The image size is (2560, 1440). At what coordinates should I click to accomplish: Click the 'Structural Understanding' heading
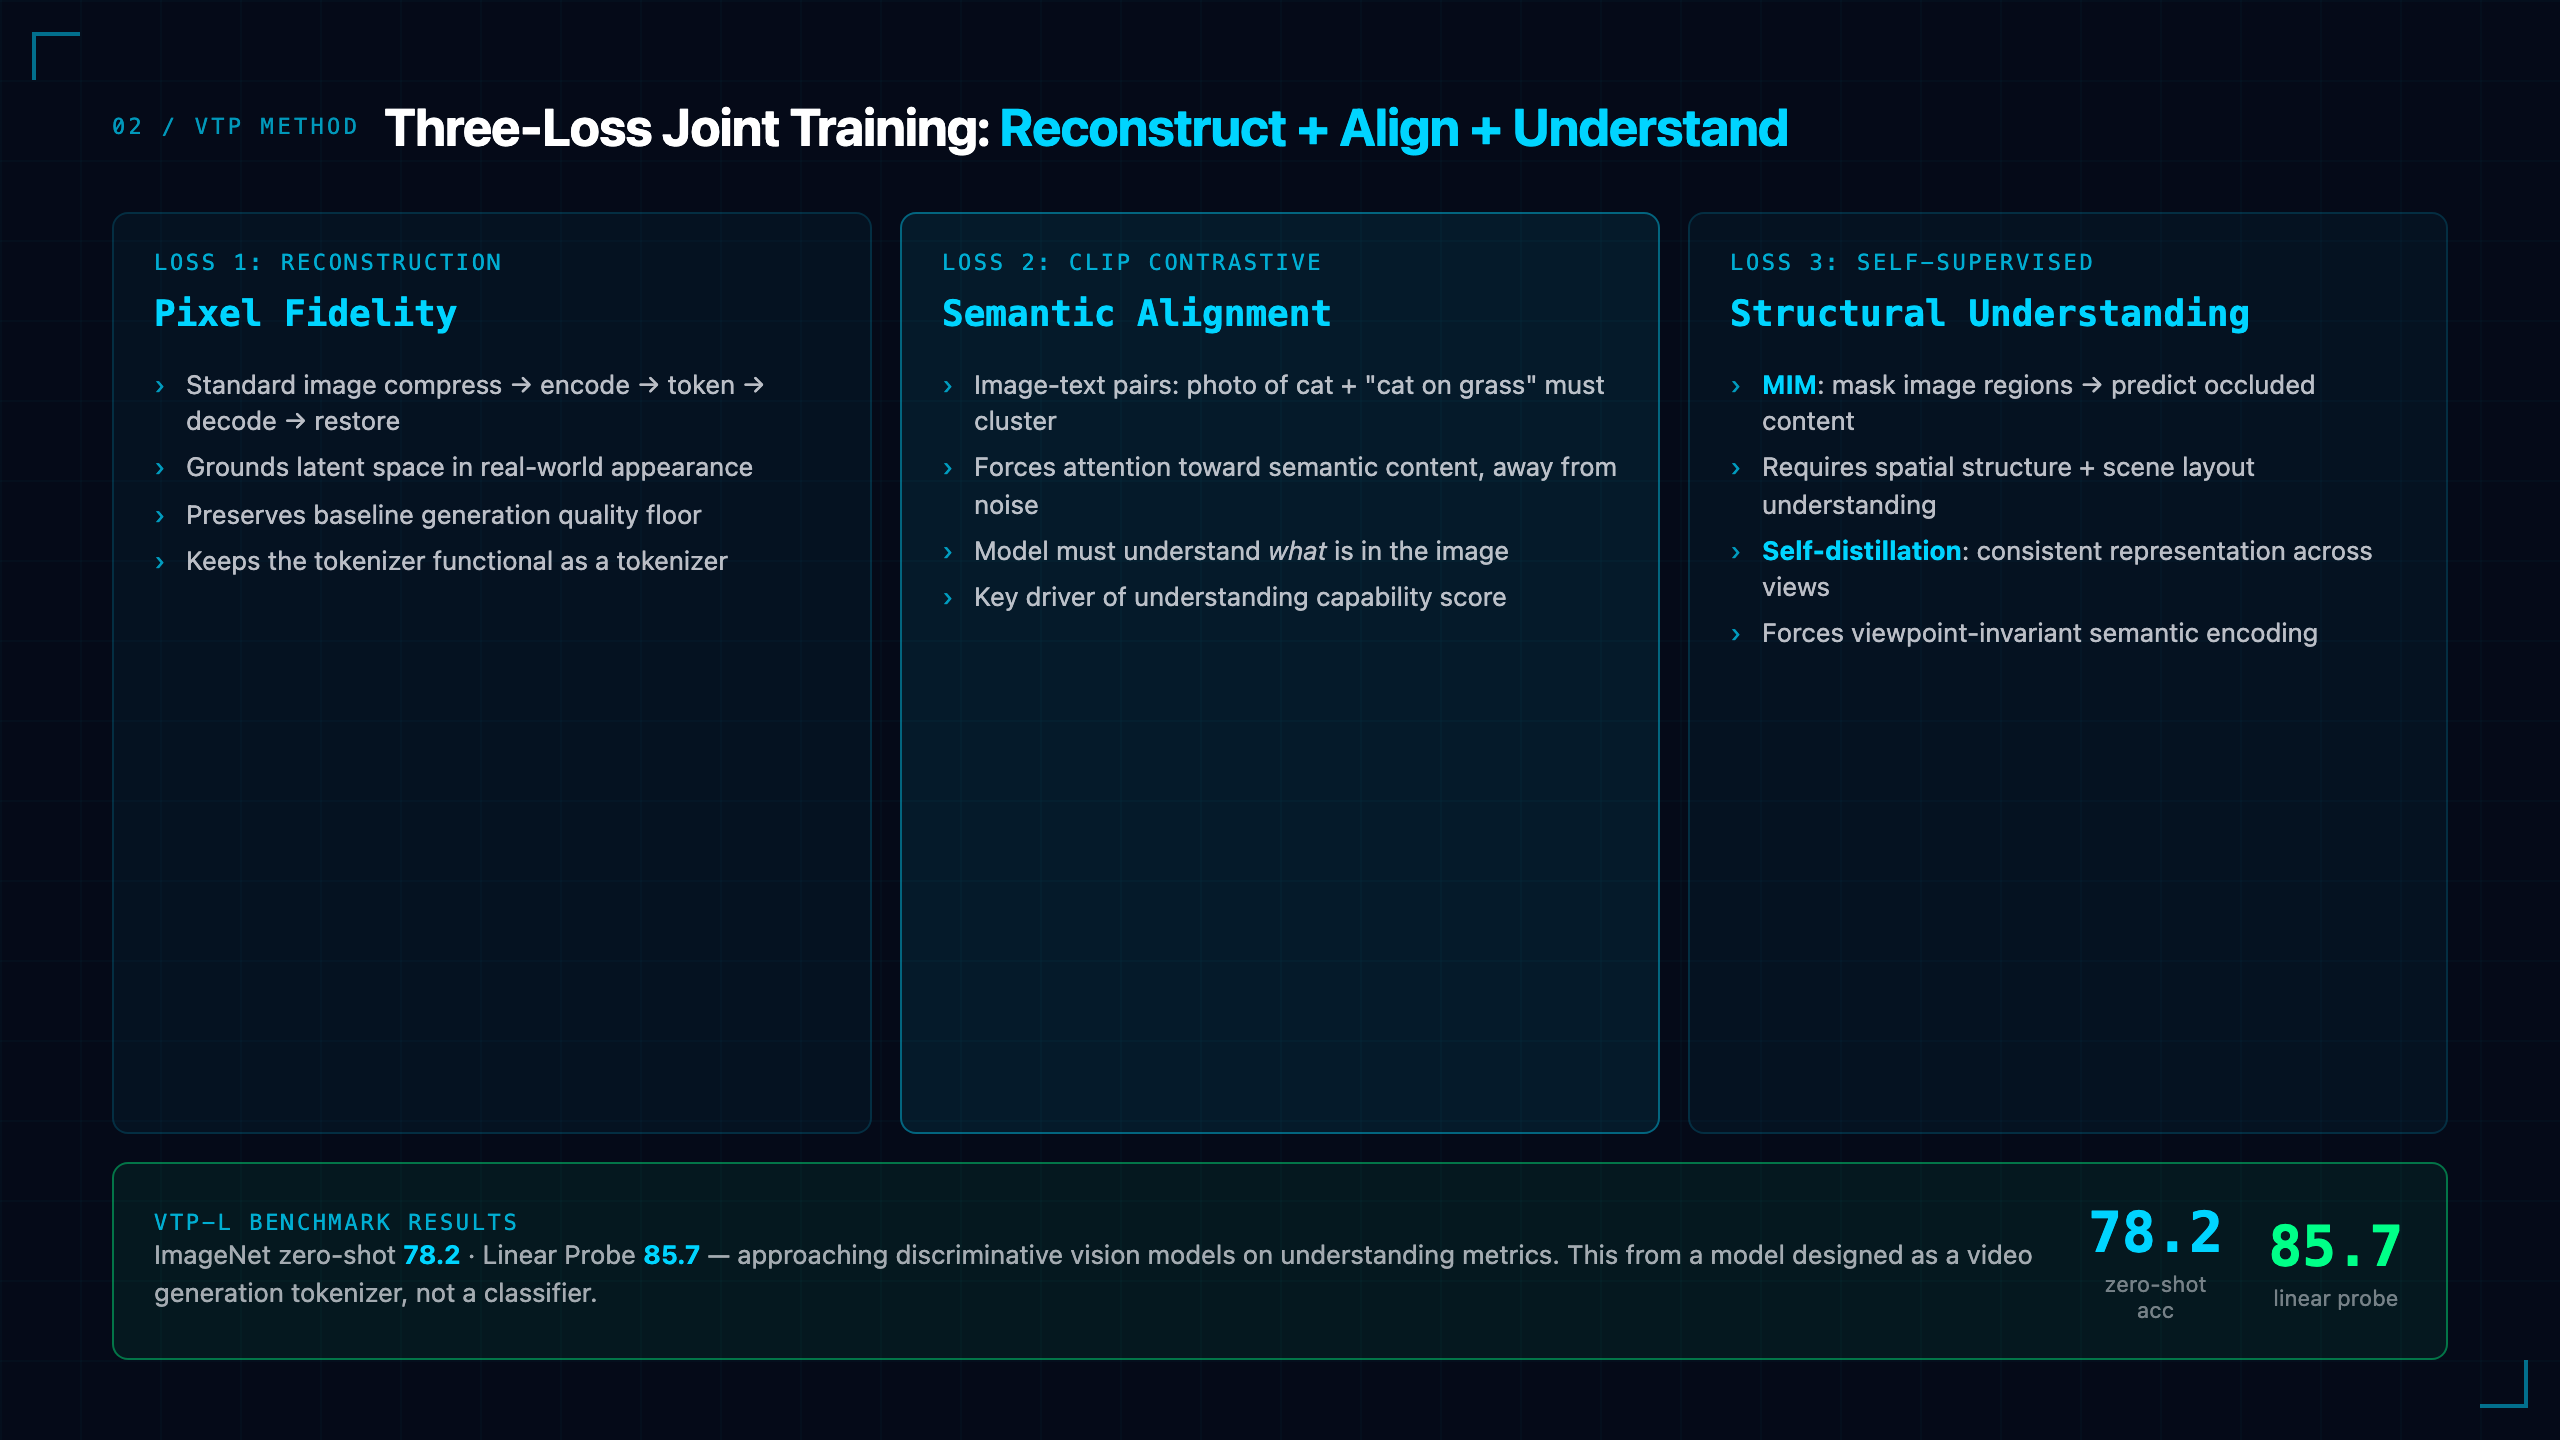tap(1989, 313)
